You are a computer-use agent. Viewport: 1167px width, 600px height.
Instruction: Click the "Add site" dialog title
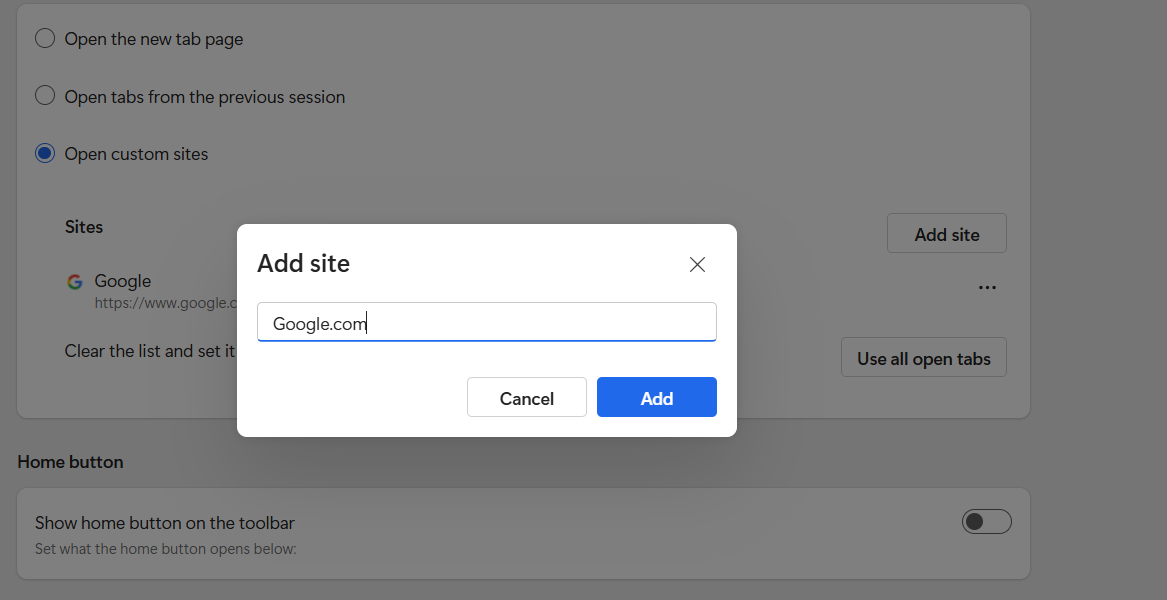pos(303,264)
